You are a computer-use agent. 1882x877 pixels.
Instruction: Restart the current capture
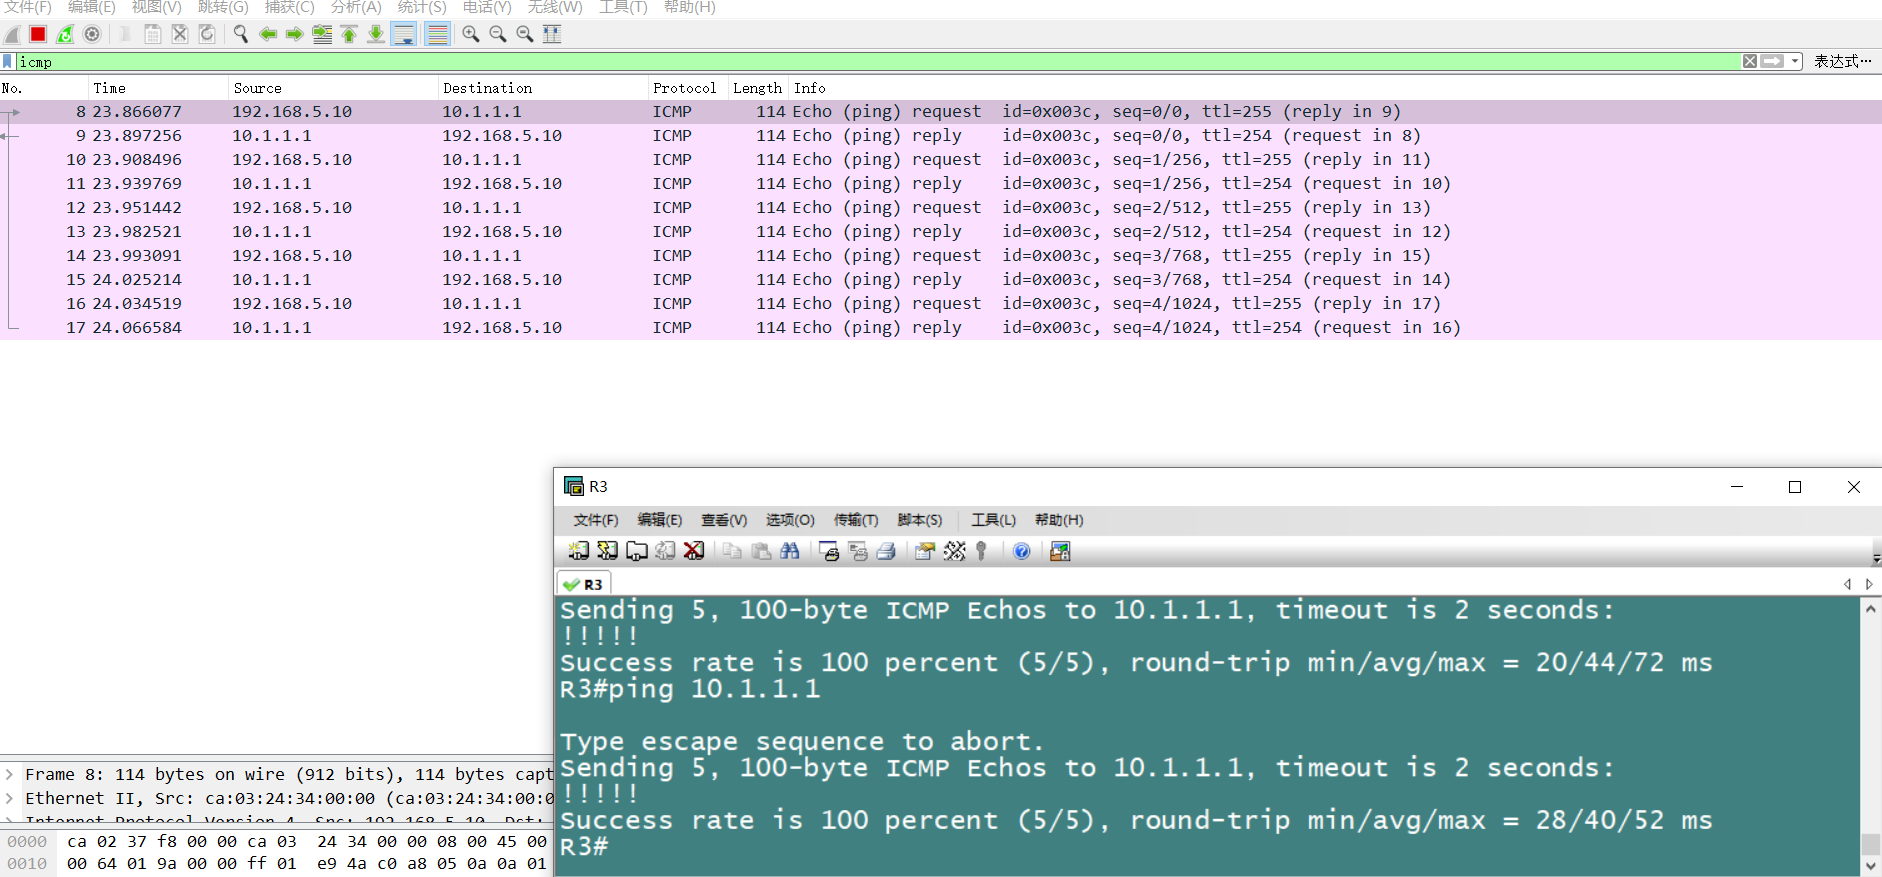pyautogui.click(x=65, y=34)
